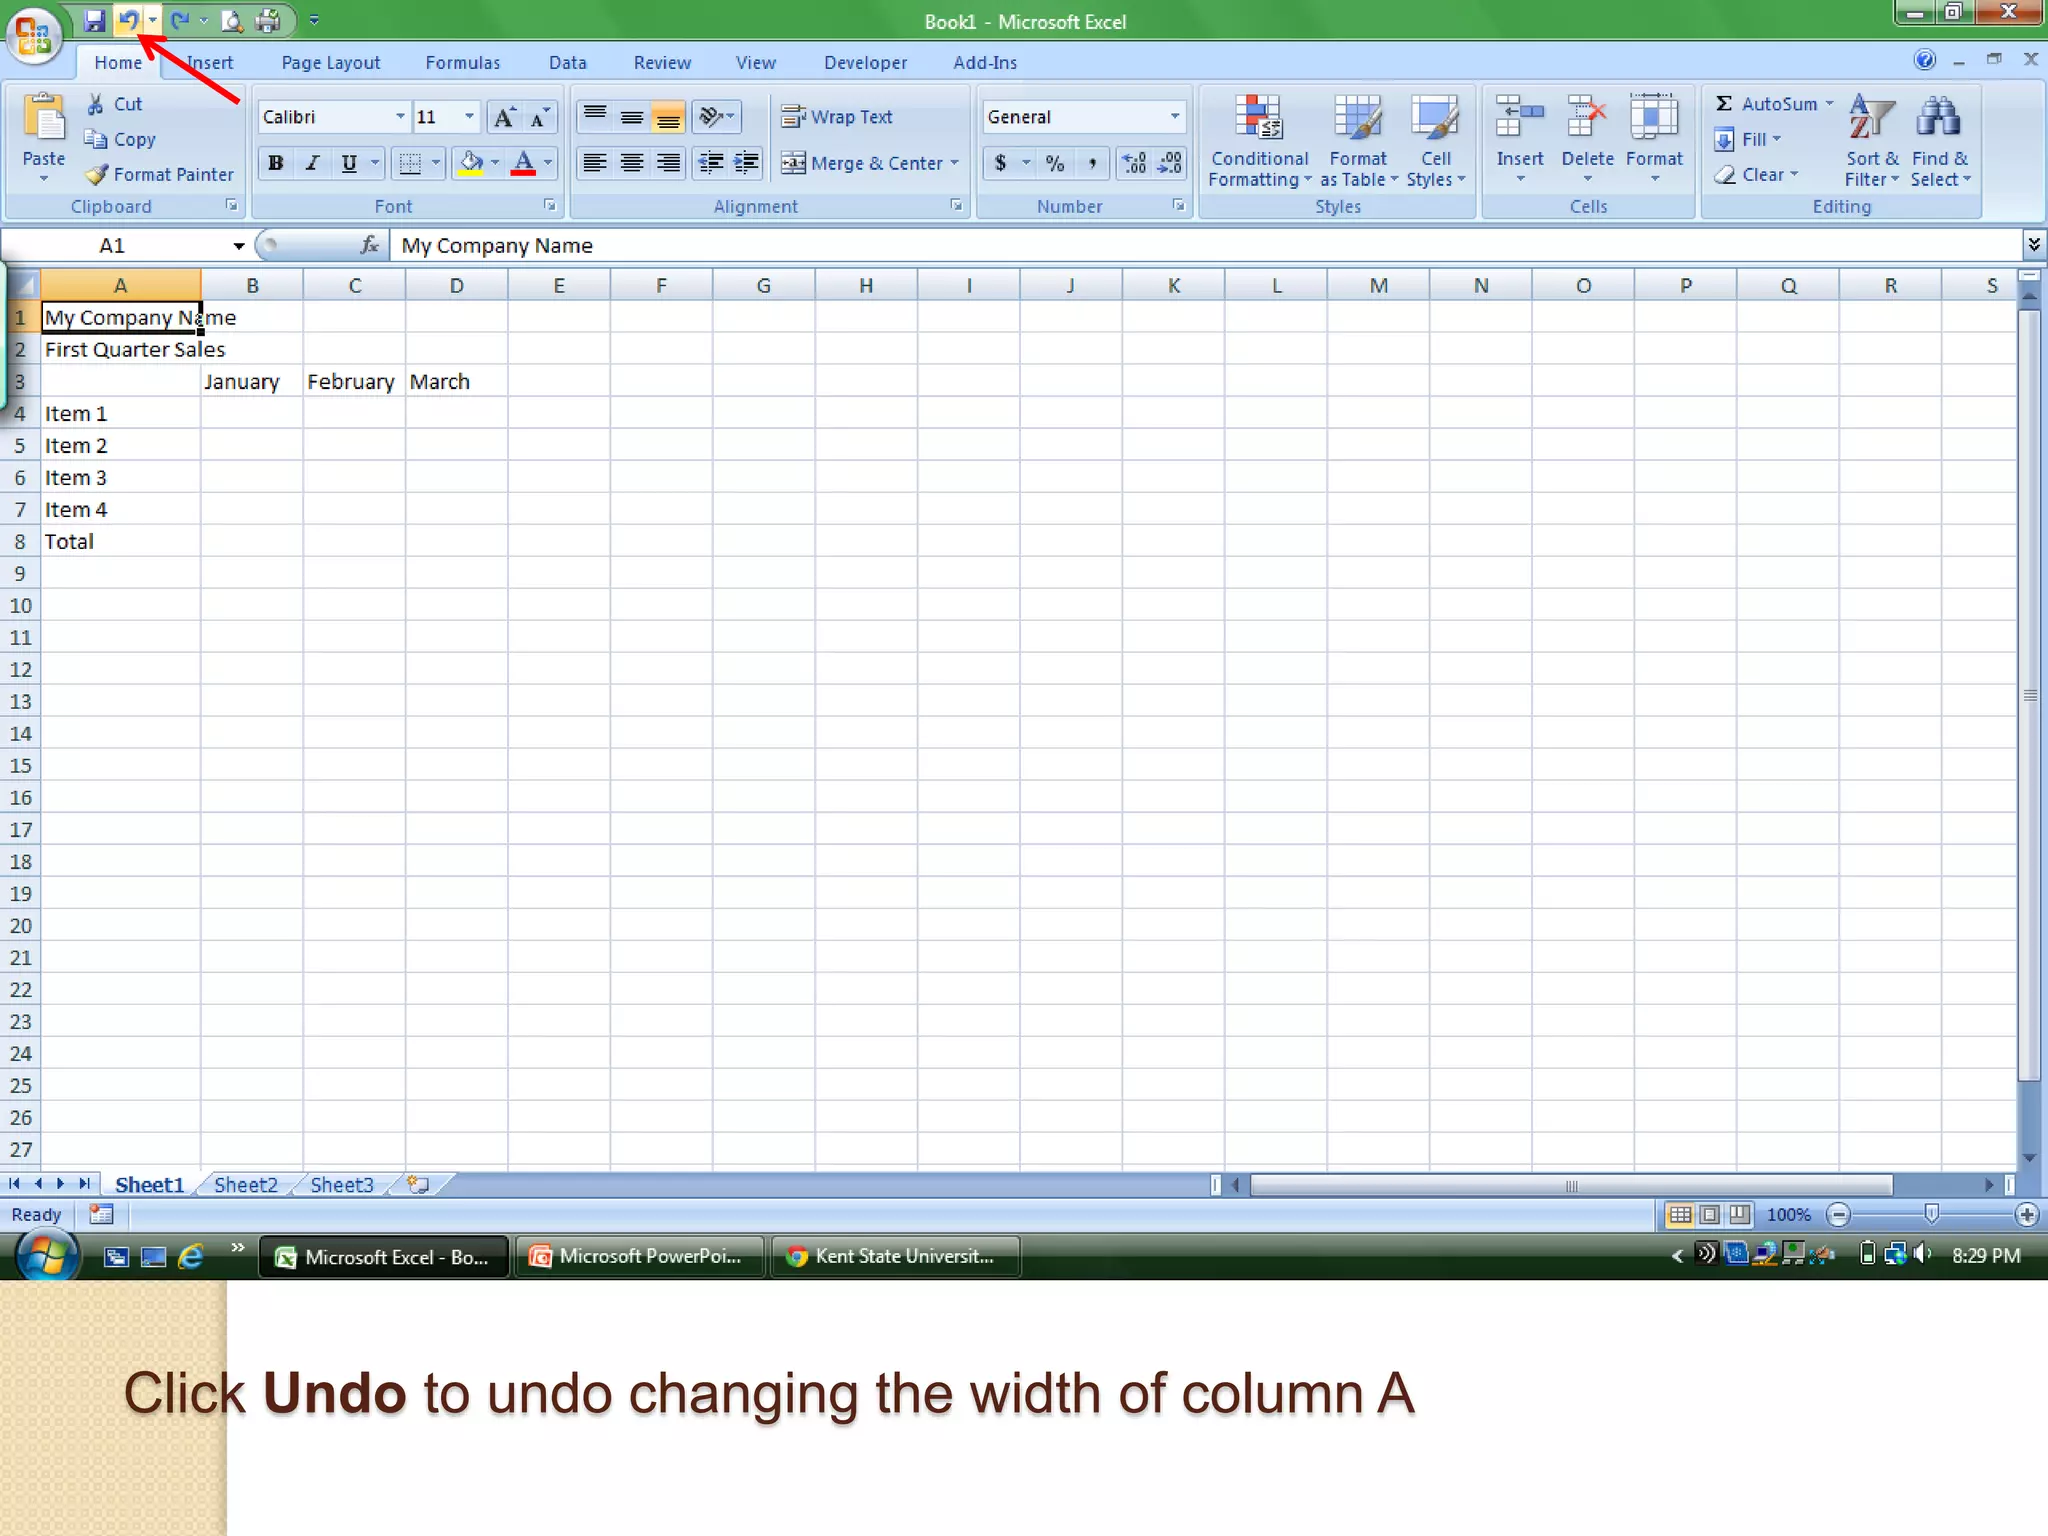2048x1536 pixels.
Task: Click the Print Preview icon in Quick Access toolbar
Action: 232,20
